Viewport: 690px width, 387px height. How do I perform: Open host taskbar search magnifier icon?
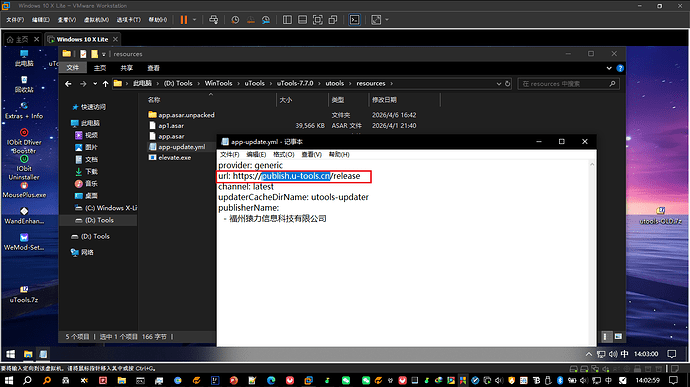[27, 380]
